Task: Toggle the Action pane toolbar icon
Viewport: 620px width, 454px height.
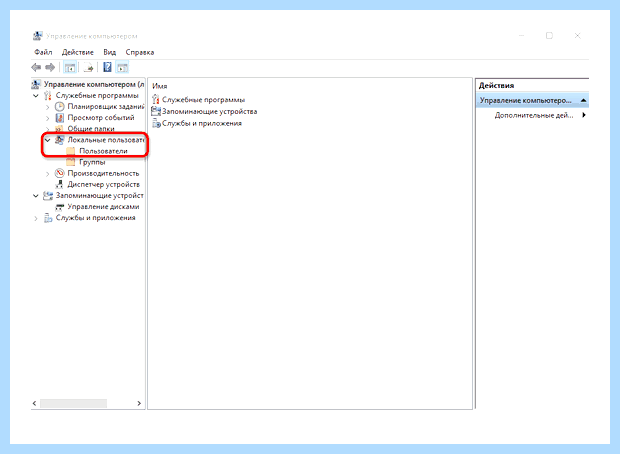Action: [122, 68]
